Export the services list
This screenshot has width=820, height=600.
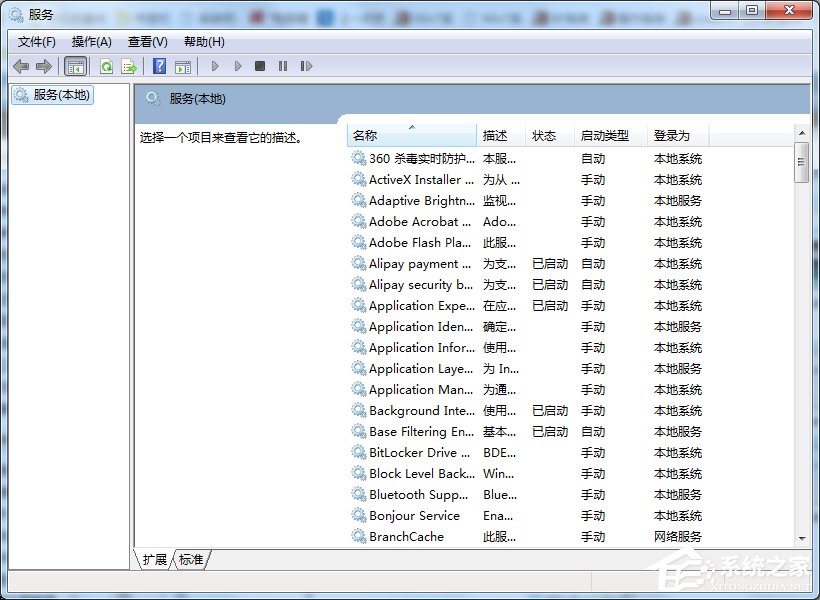point(130,66)
